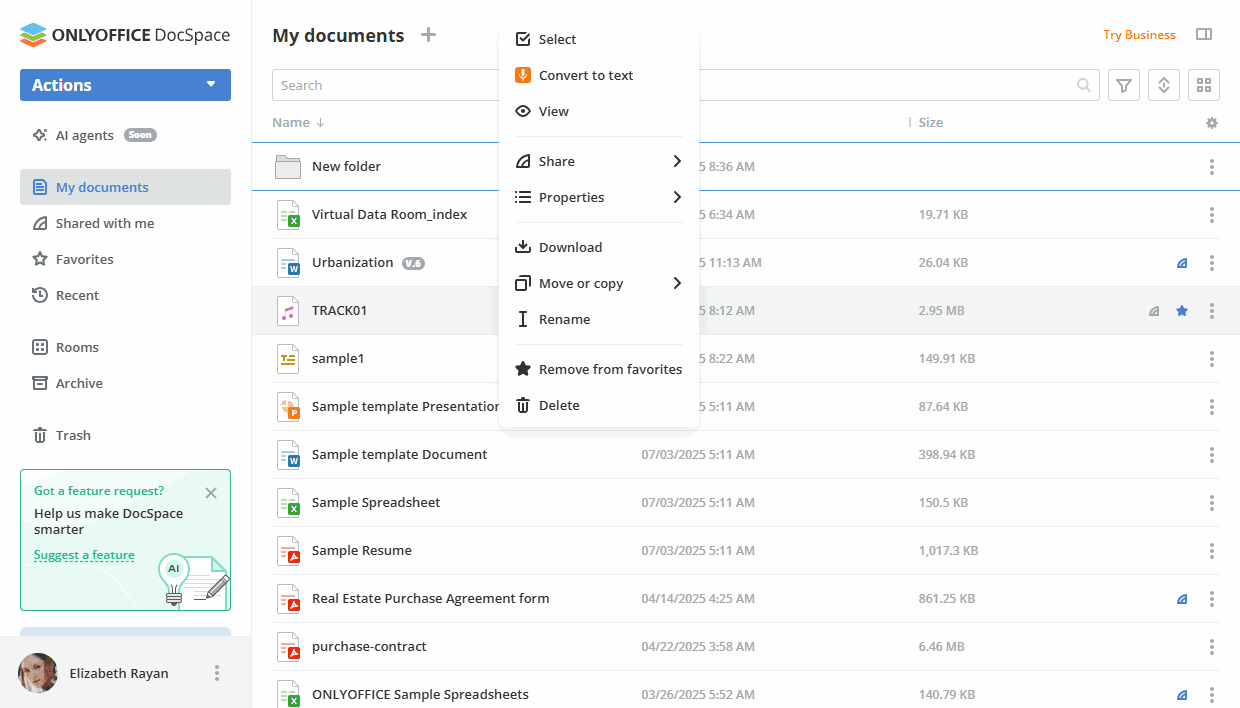Image resolution: width=1240 pixels, height=708 pixels.
Task: Click Remove from favorites in context menu
Action: [x=609, y=370]
